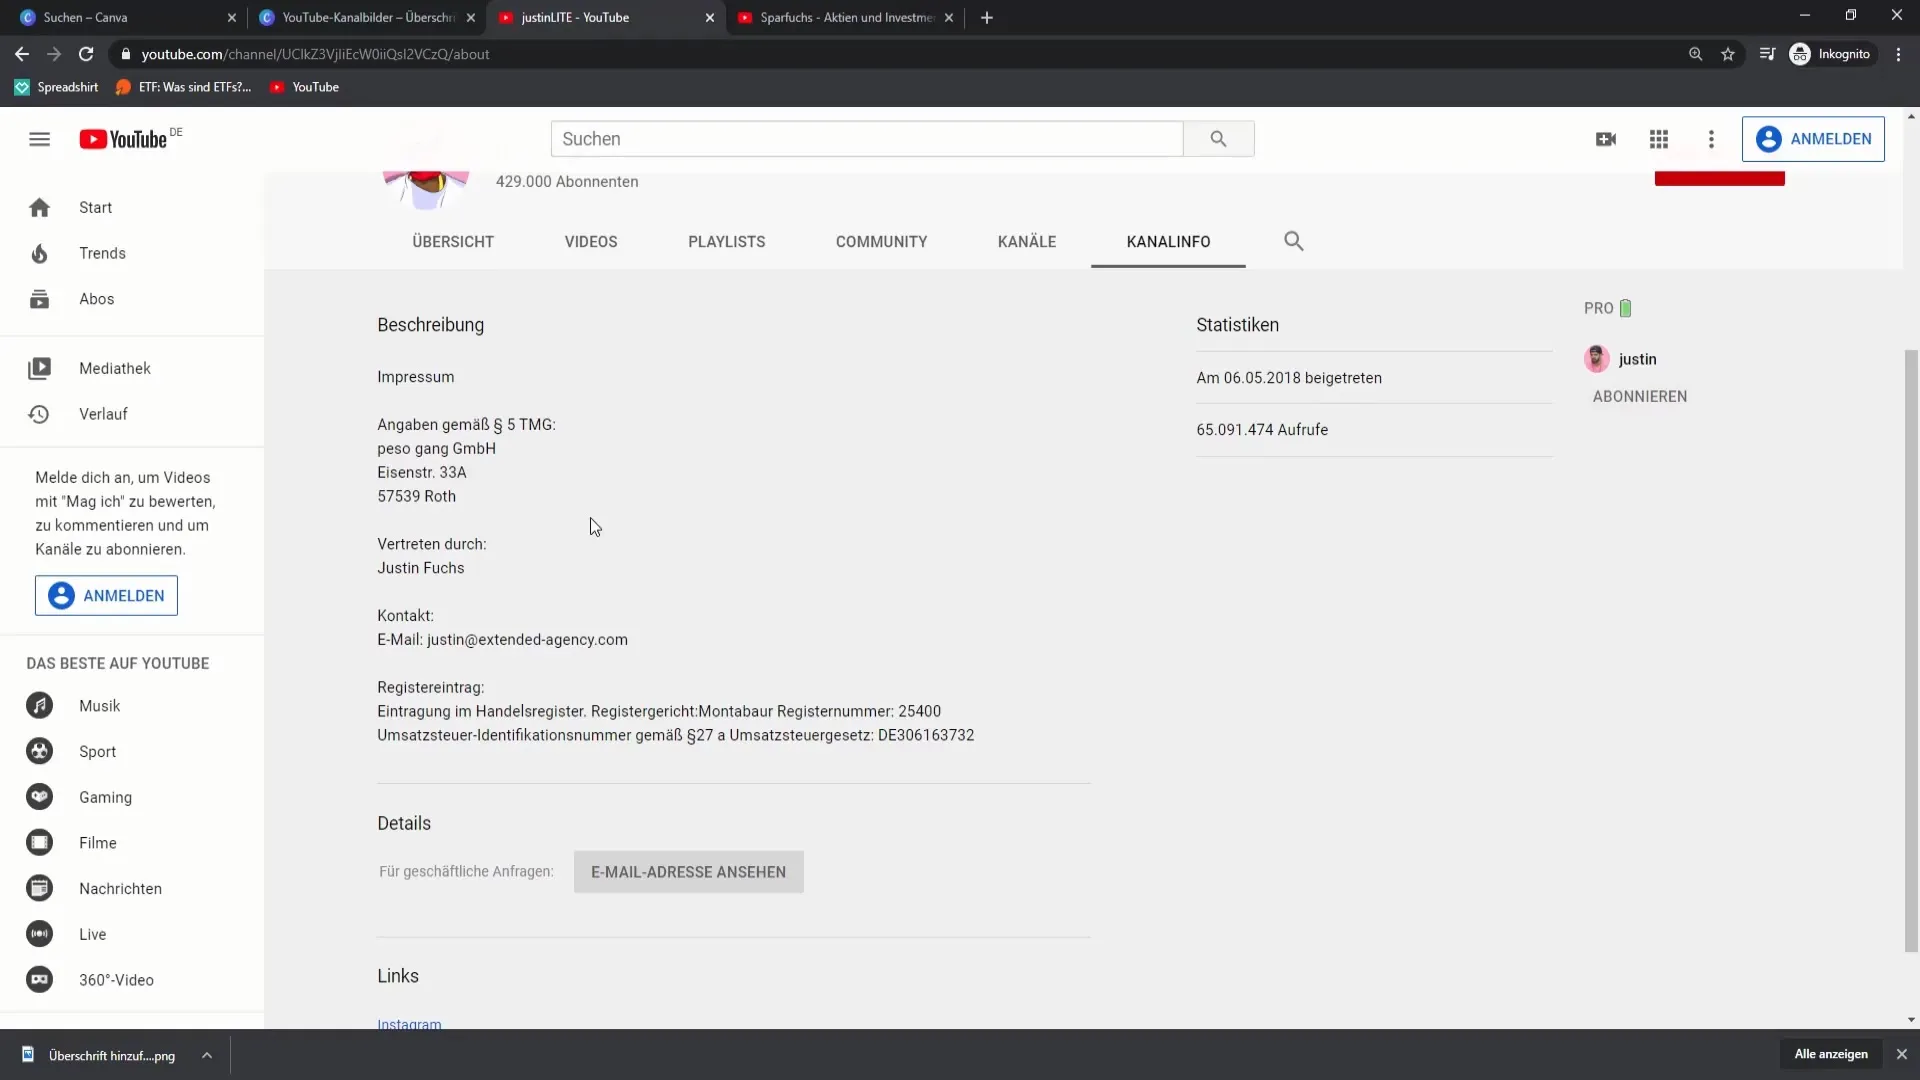Click Alle anzeigen in downloads bar

[1831, 1054]
